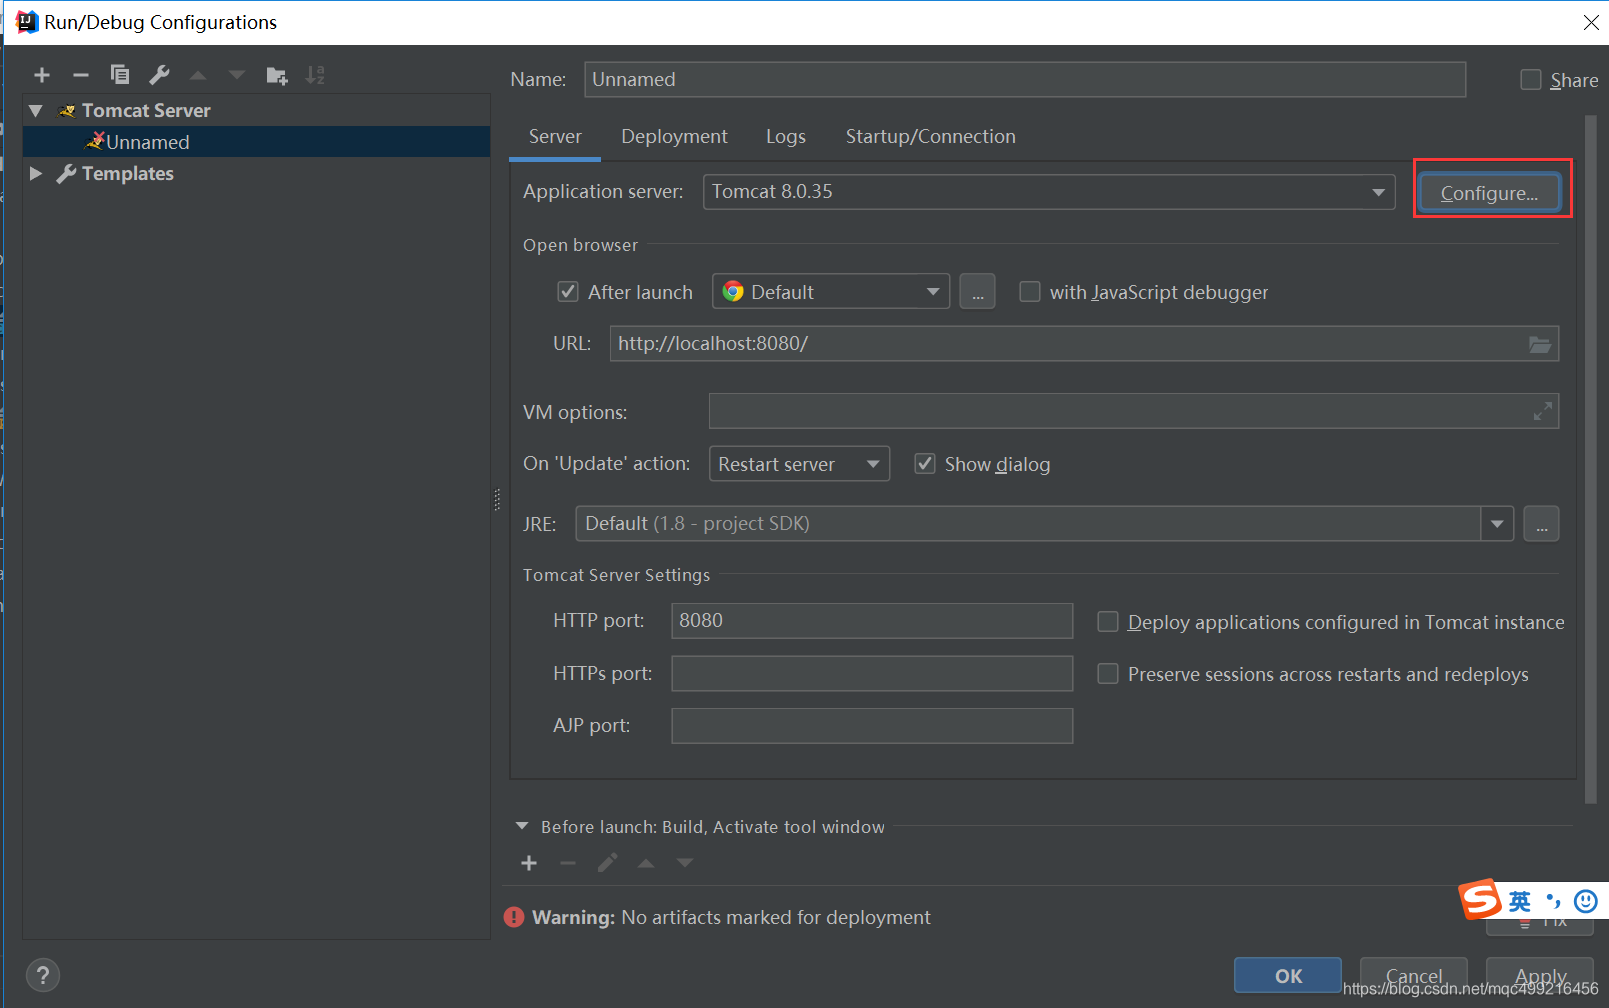1609x1008 pixels.
Task: Toggle Sogou English/Chinese mode
Action: coord(1520,901)
